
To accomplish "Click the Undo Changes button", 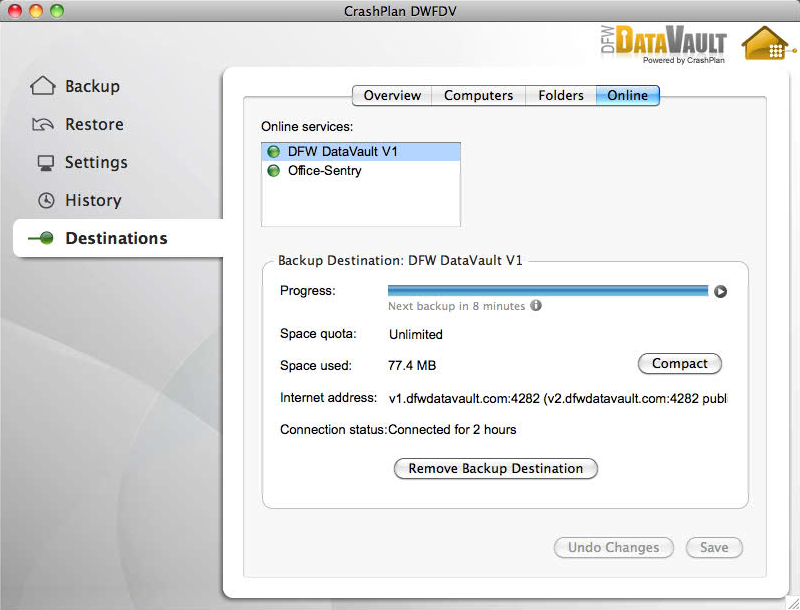I will 613,547.
